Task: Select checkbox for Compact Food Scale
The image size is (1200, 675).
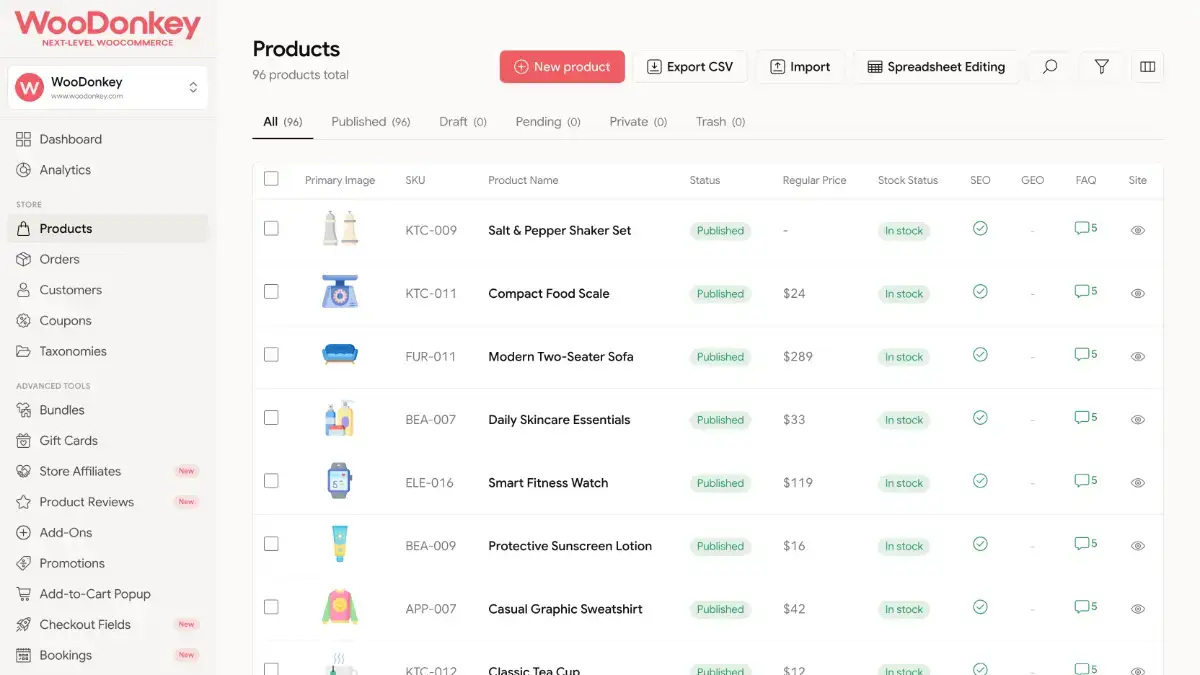Action: tap(271, 291)
